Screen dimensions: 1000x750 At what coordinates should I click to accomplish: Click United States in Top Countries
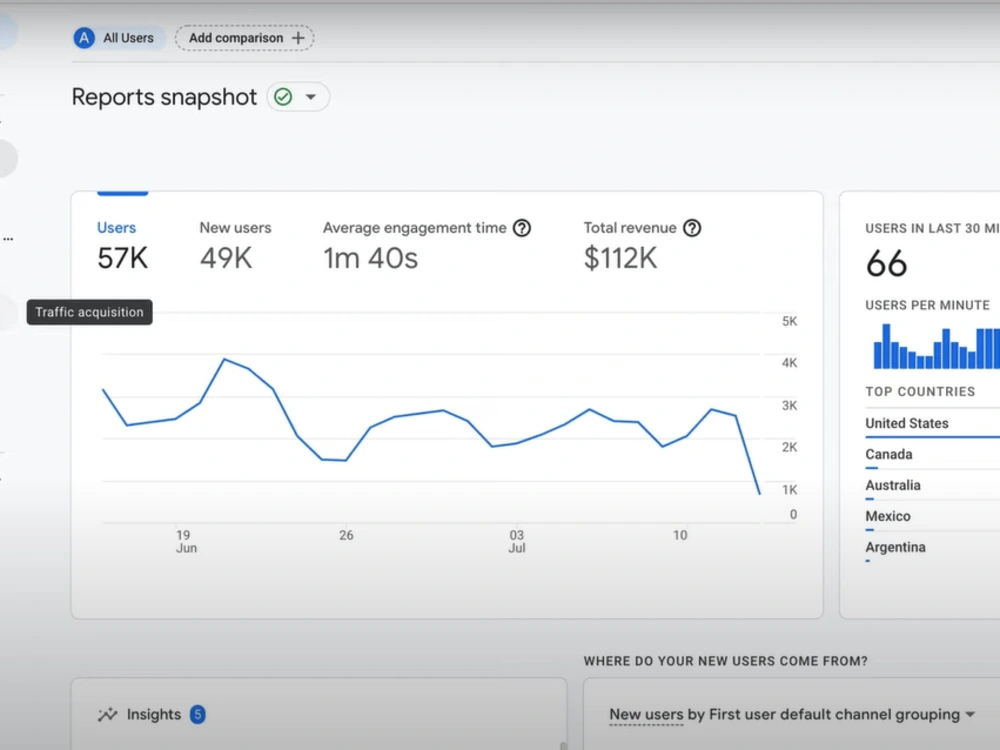click(x=906, y=423)
